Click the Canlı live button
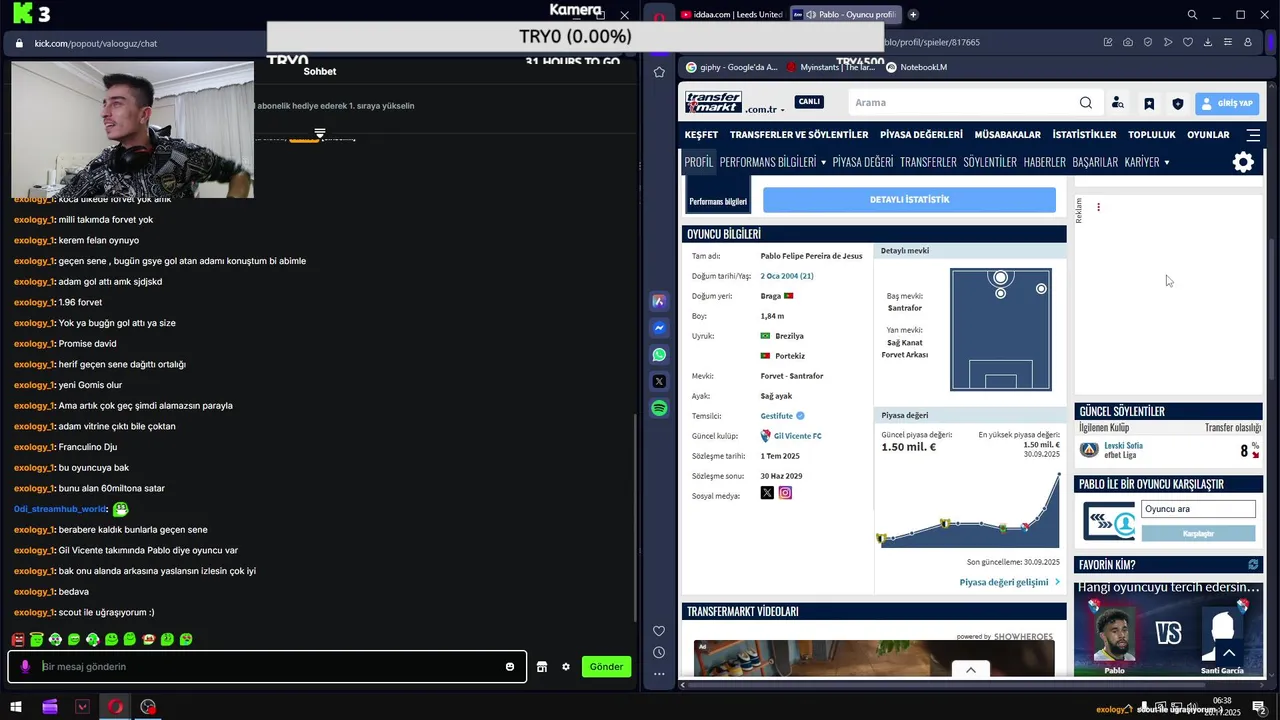Screen dimensions: 1280x720 pos(809,101)
